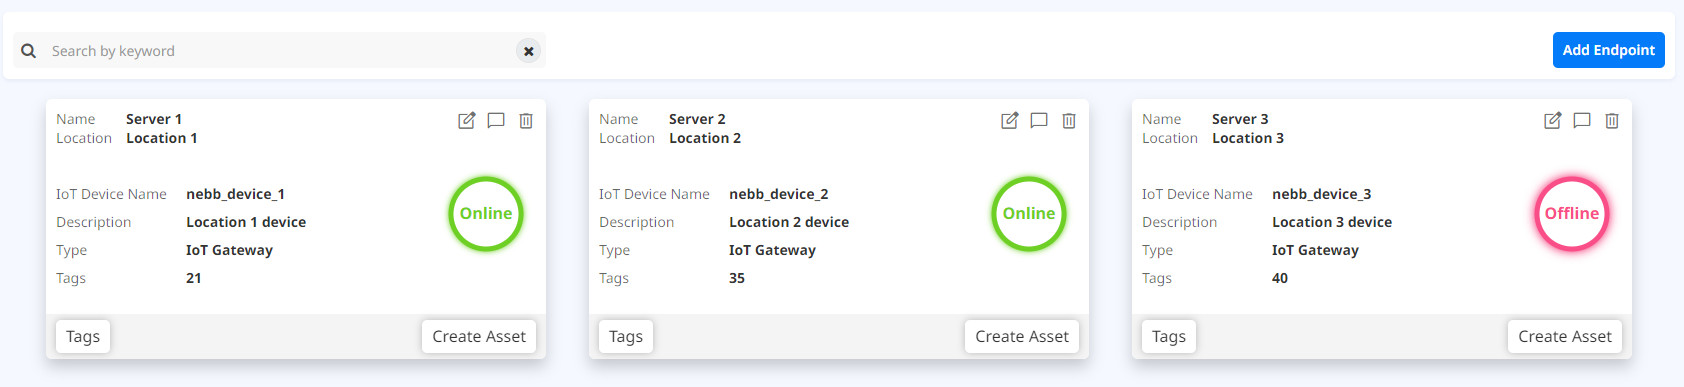
Task: Select the Server 2 name text
Action: [697, 119]
